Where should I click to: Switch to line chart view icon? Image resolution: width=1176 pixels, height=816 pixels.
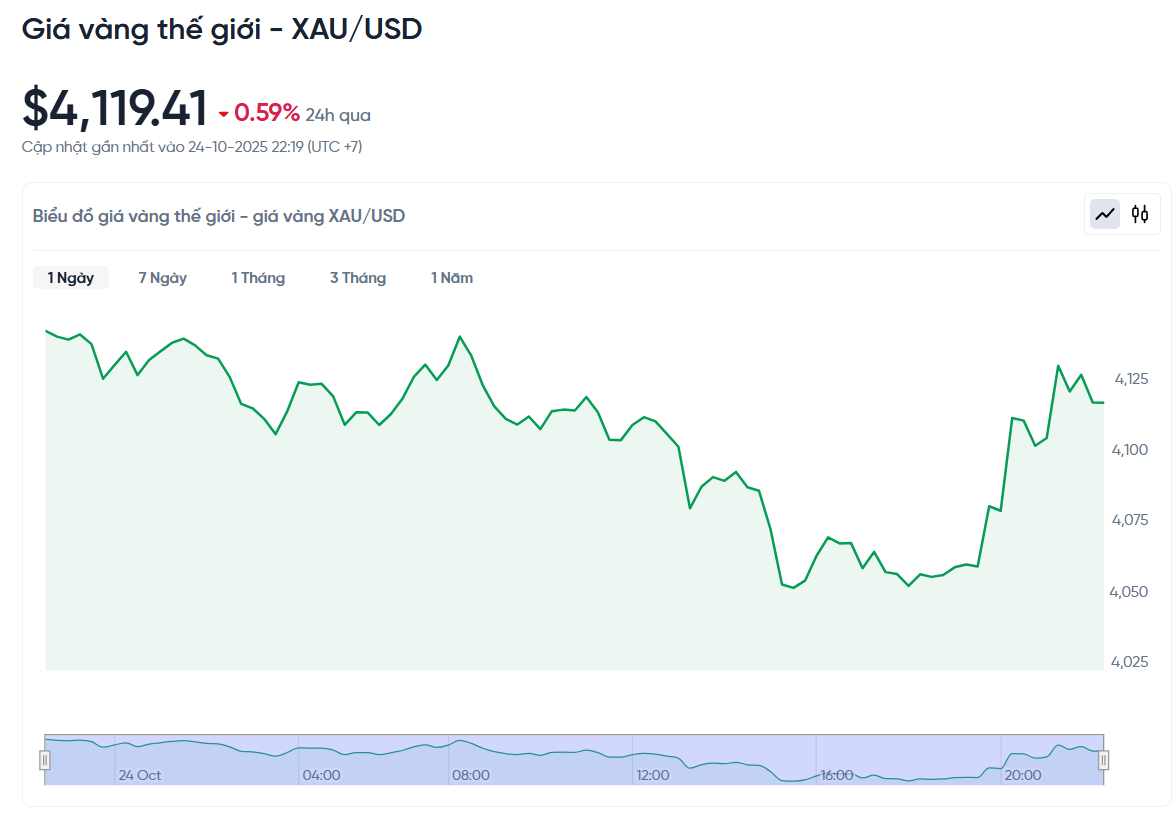click(1105, 213)
